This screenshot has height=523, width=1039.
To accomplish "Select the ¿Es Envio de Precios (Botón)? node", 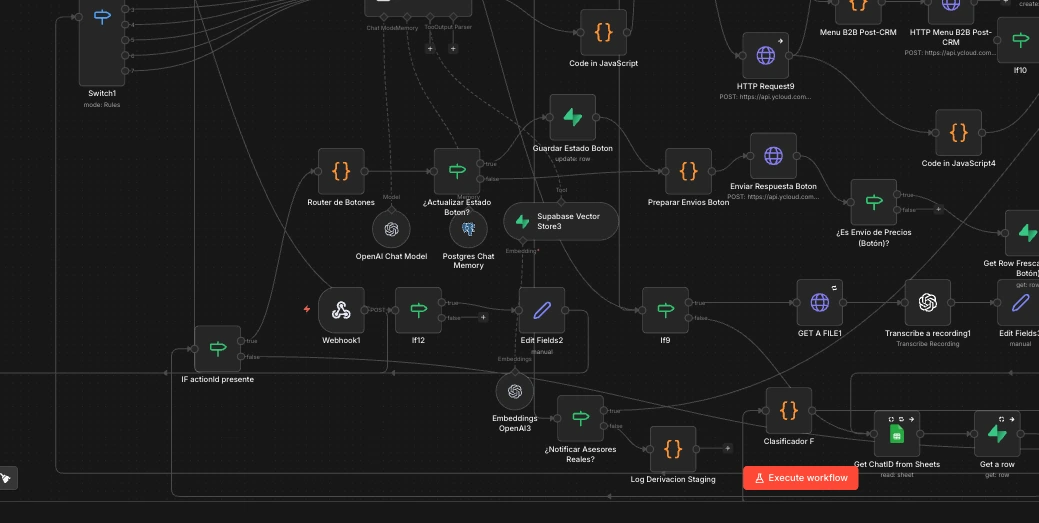I will (873, 202).
